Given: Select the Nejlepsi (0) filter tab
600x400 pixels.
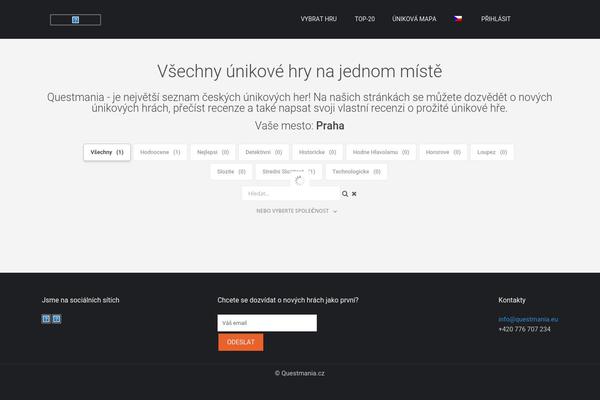Looking at the screenshot, I should tap(213, 152).
